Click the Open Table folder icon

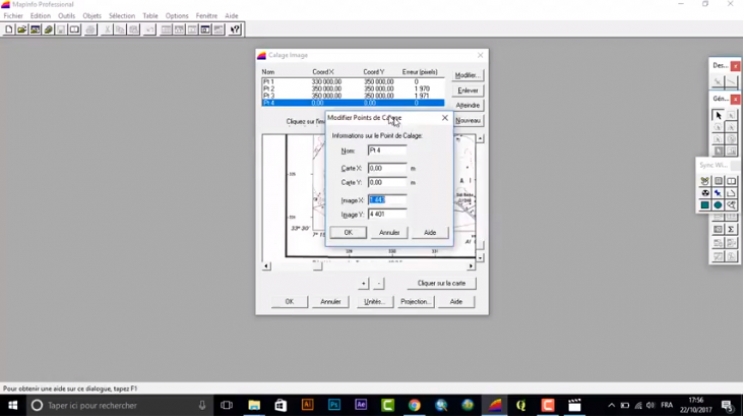coord(22,30)
